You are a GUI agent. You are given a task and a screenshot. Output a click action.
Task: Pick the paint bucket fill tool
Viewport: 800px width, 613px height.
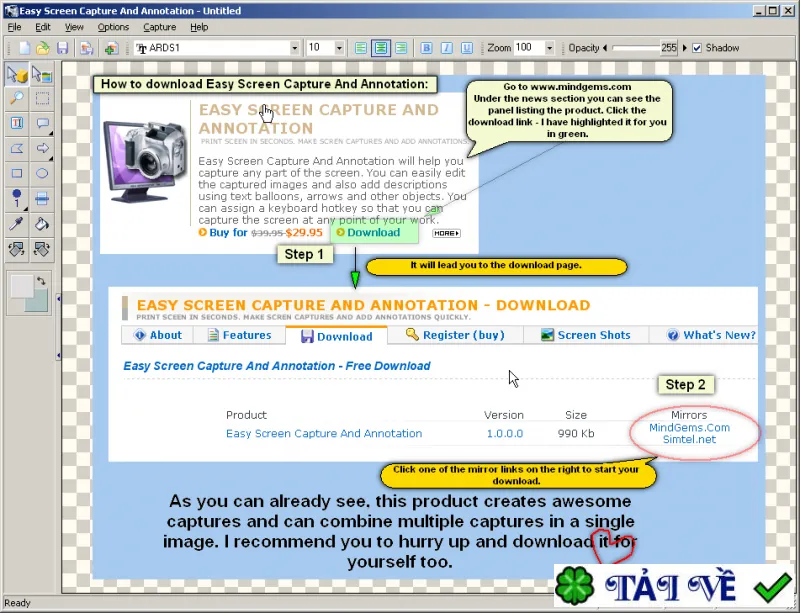click(42, 224)
